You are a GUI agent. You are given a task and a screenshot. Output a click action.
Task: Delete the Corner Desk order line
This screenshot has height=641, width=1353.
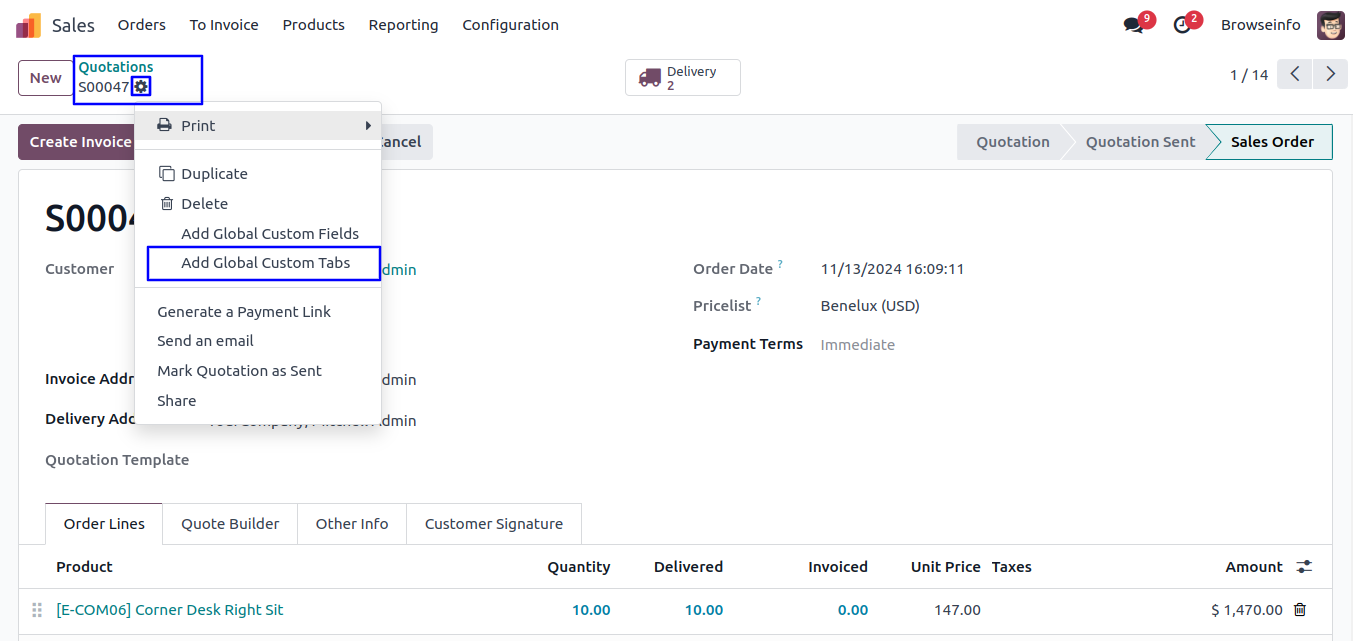pos(1300,610)
